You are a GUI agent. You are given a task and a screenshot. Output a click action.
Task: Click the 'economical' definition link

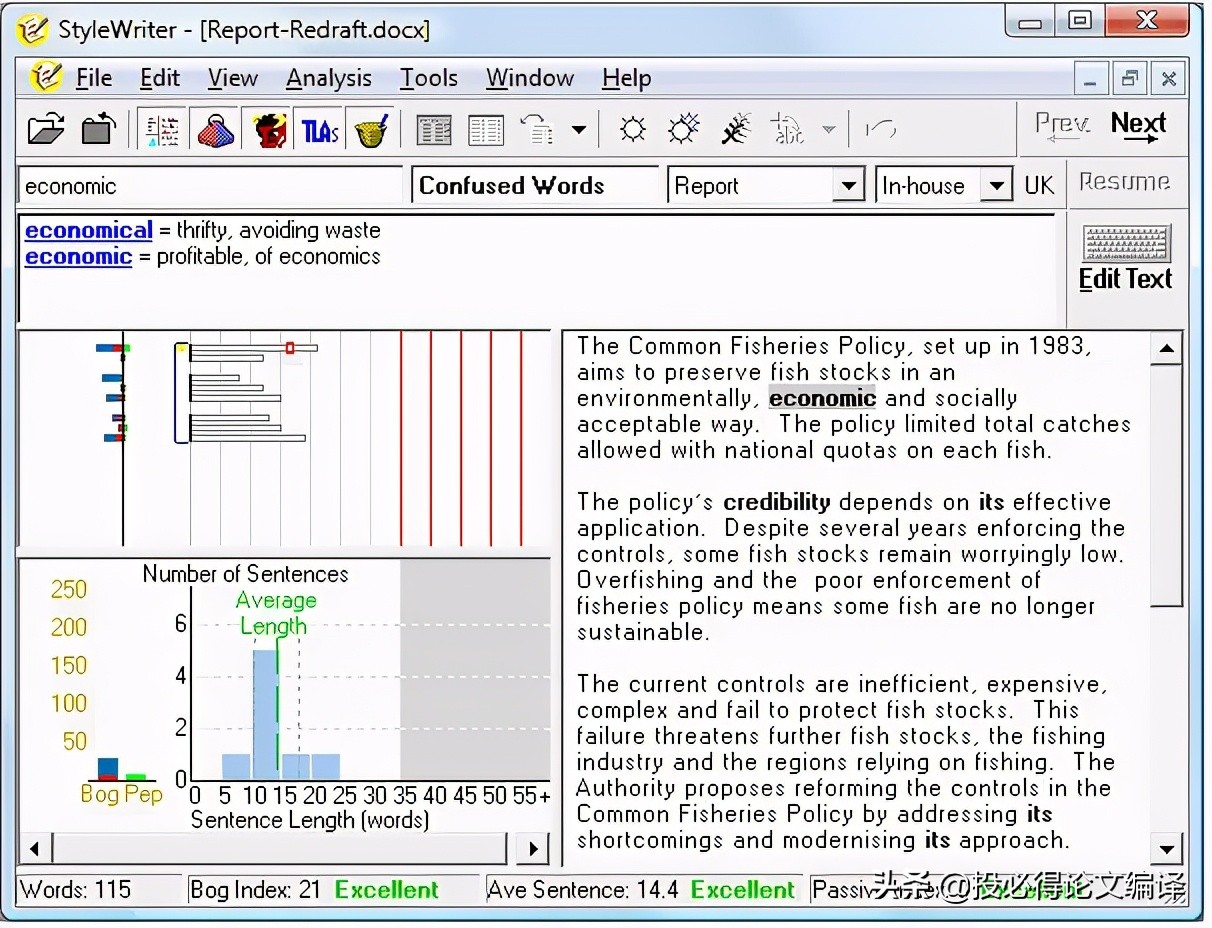click(x=88, y=230)
